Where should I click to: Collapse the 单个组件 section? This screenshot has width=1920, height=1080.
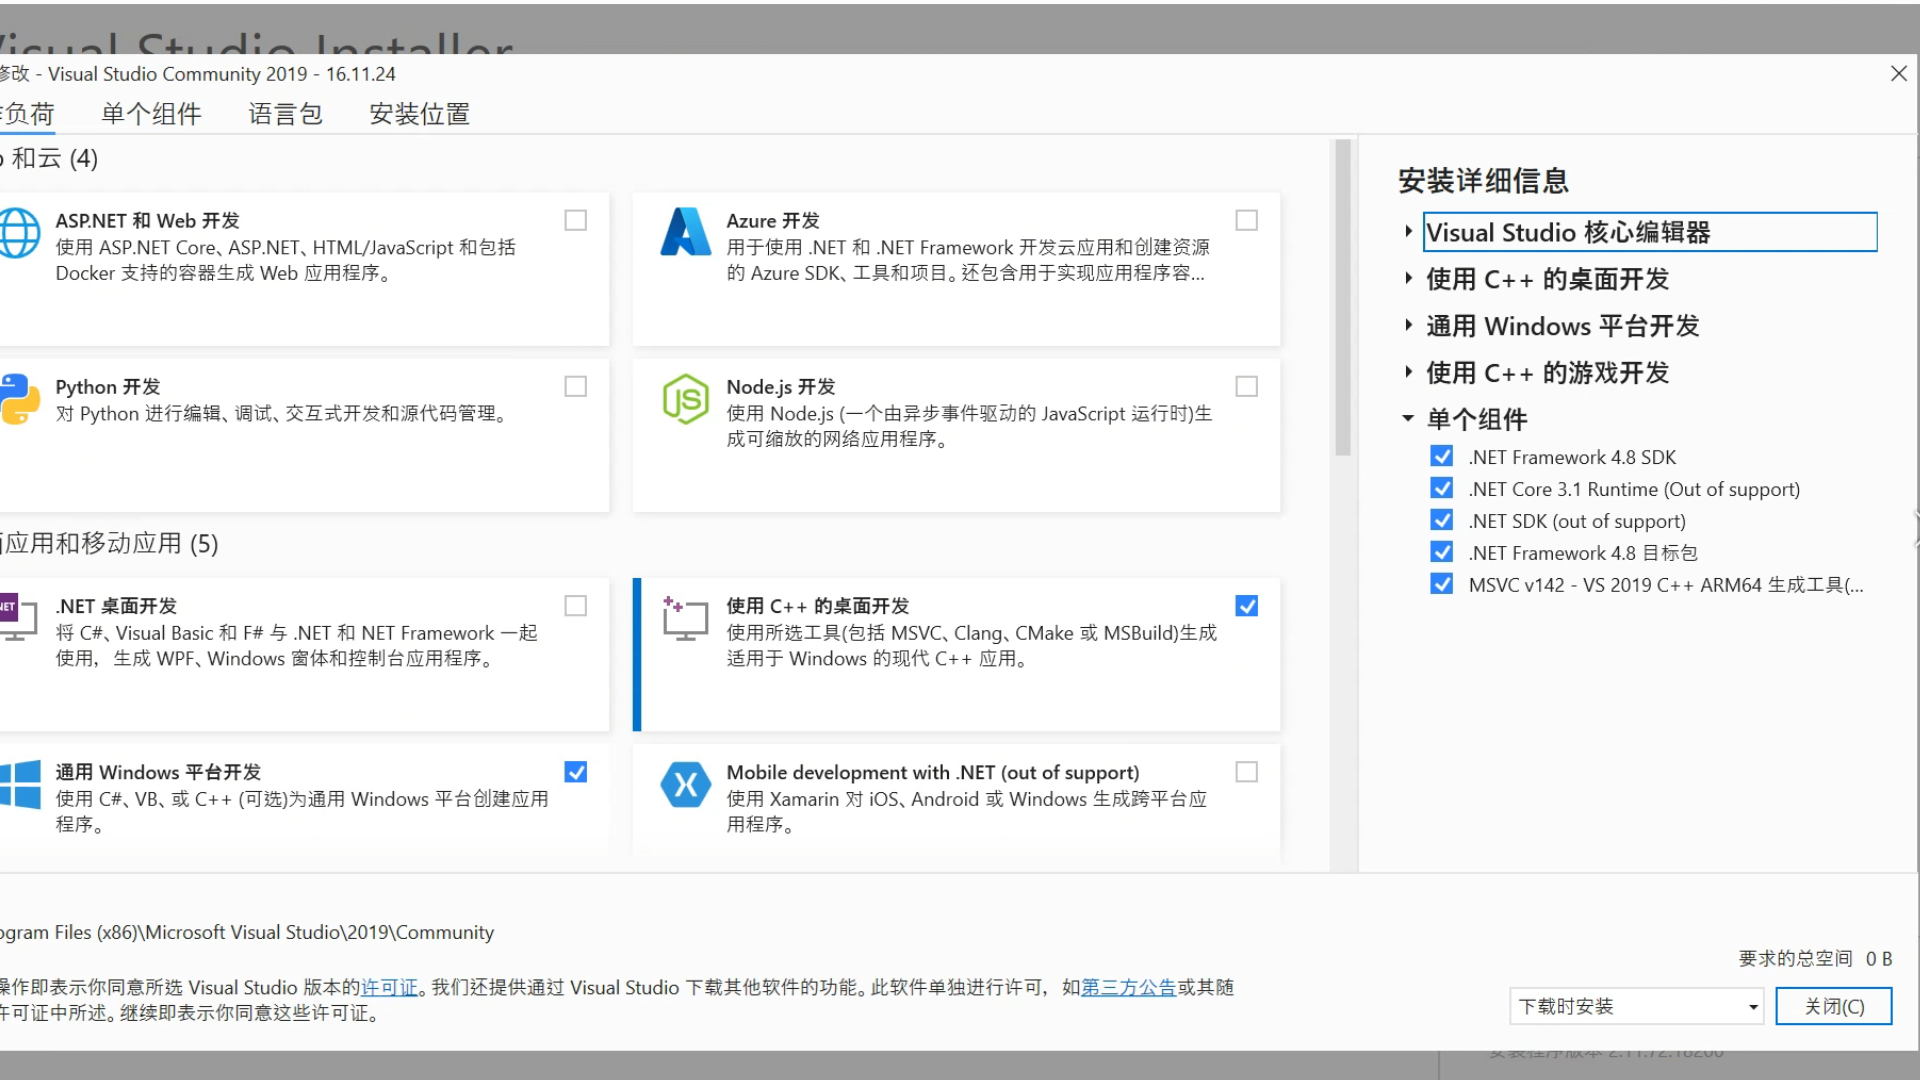(x=1408, y=419)
